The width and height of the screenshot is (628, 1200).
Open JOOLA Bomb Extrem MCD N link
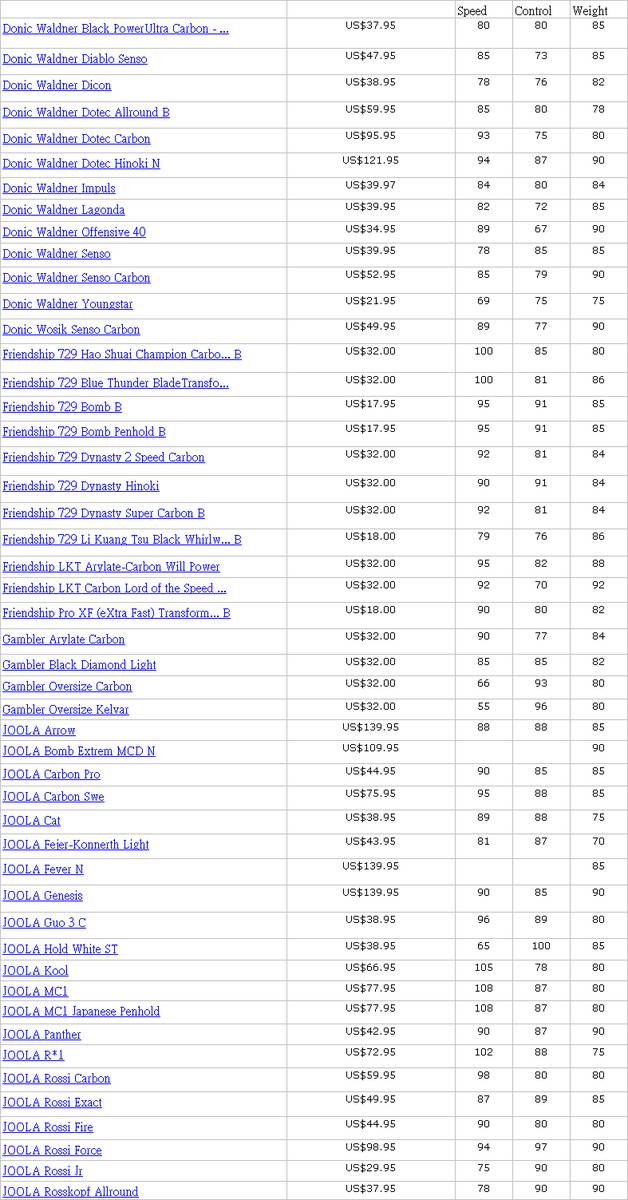point(79,751)
